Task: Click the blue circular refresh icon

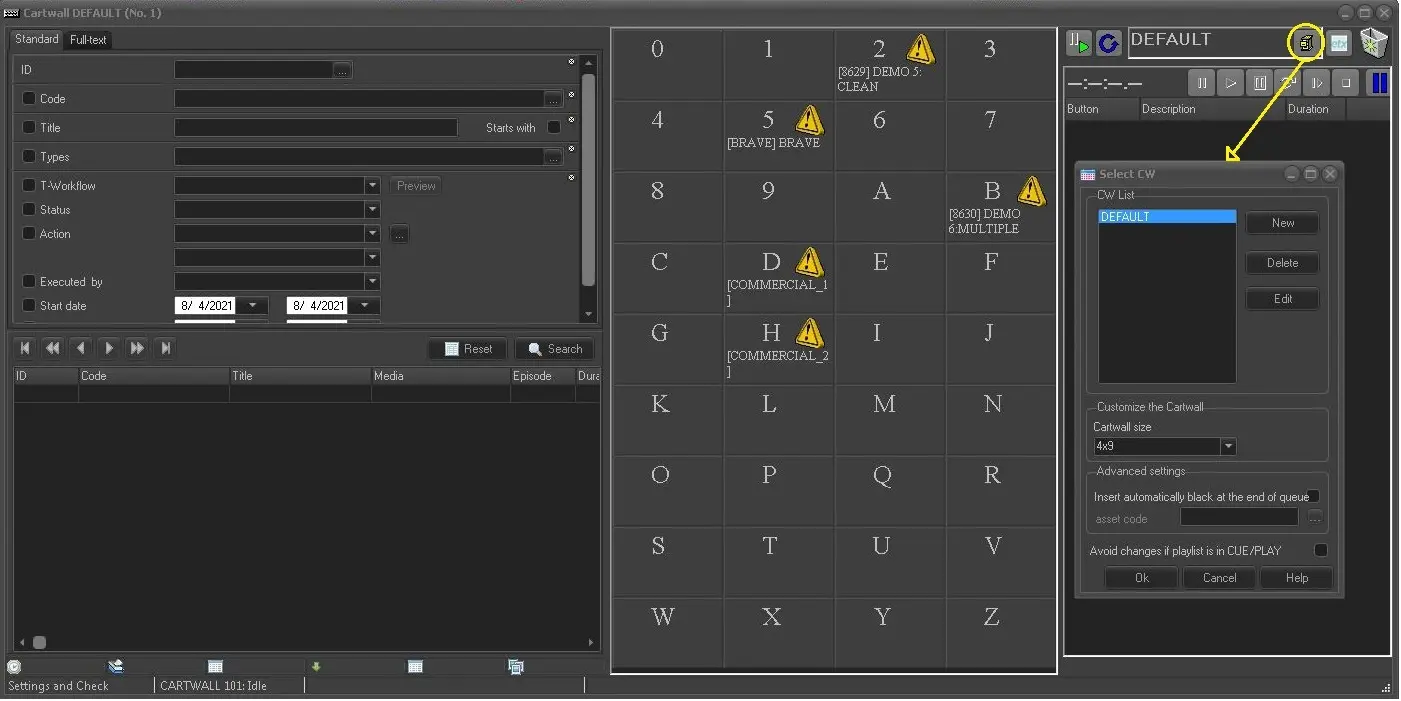Action: coord(1108,43)
